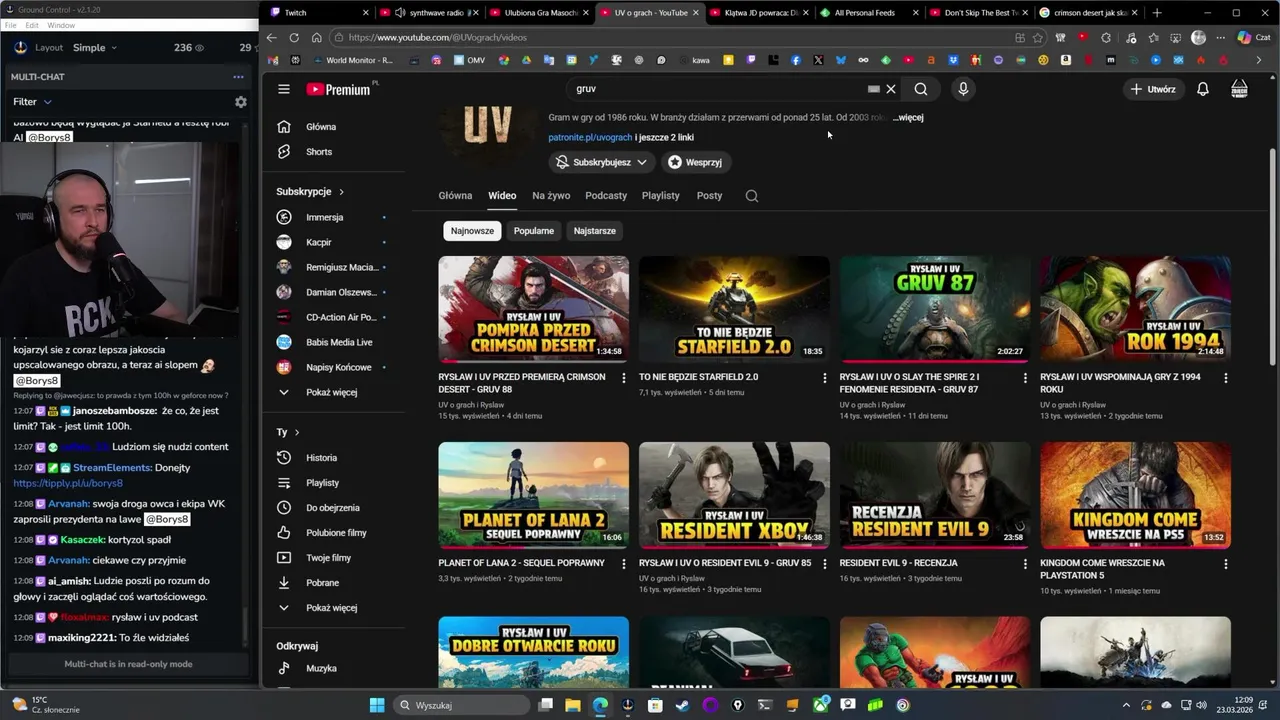Switch to Podcasty channel tab
This screenshot has height=720, width=1280.
(606, 196)
